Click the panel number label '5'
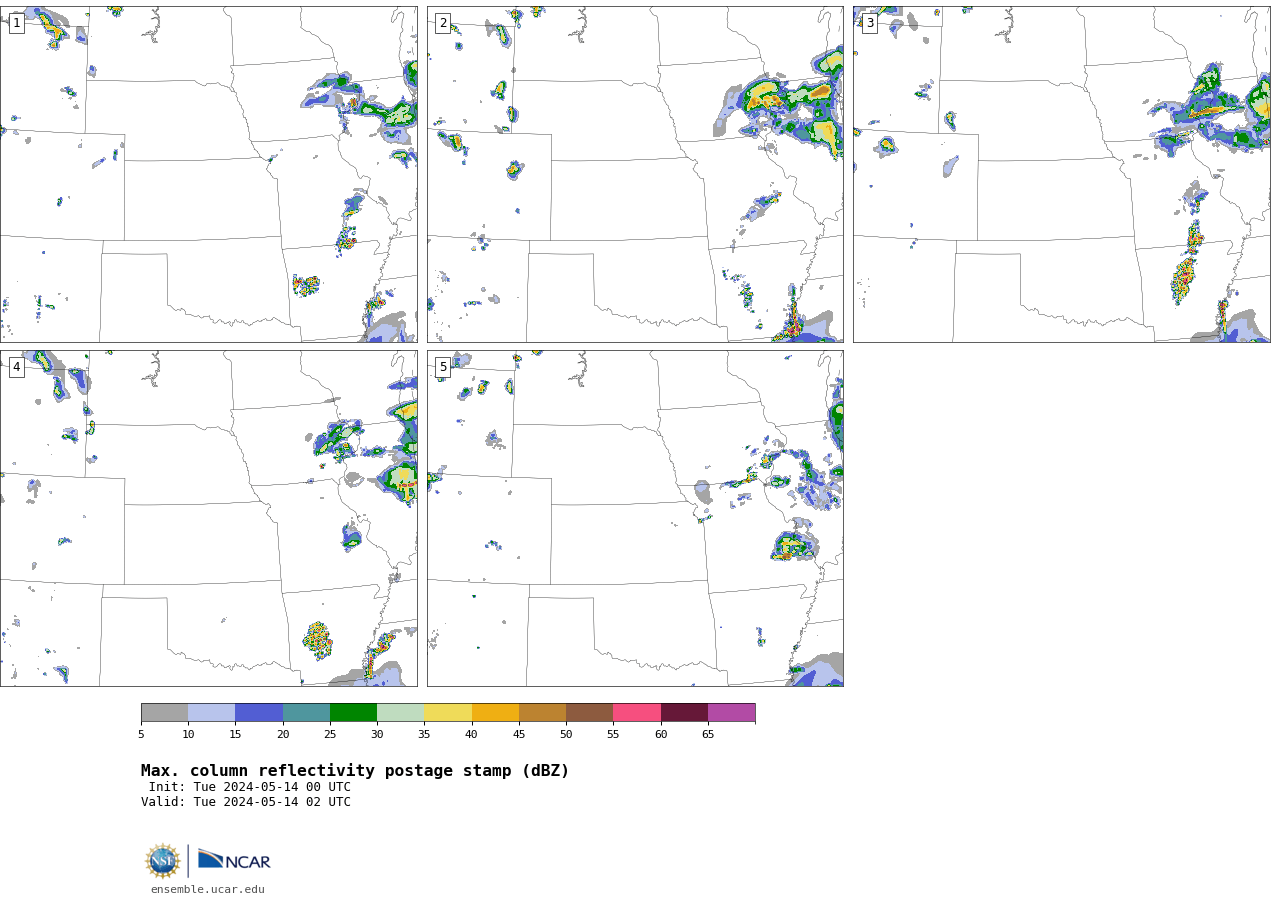1280x901 pixels. coord(443,367)
